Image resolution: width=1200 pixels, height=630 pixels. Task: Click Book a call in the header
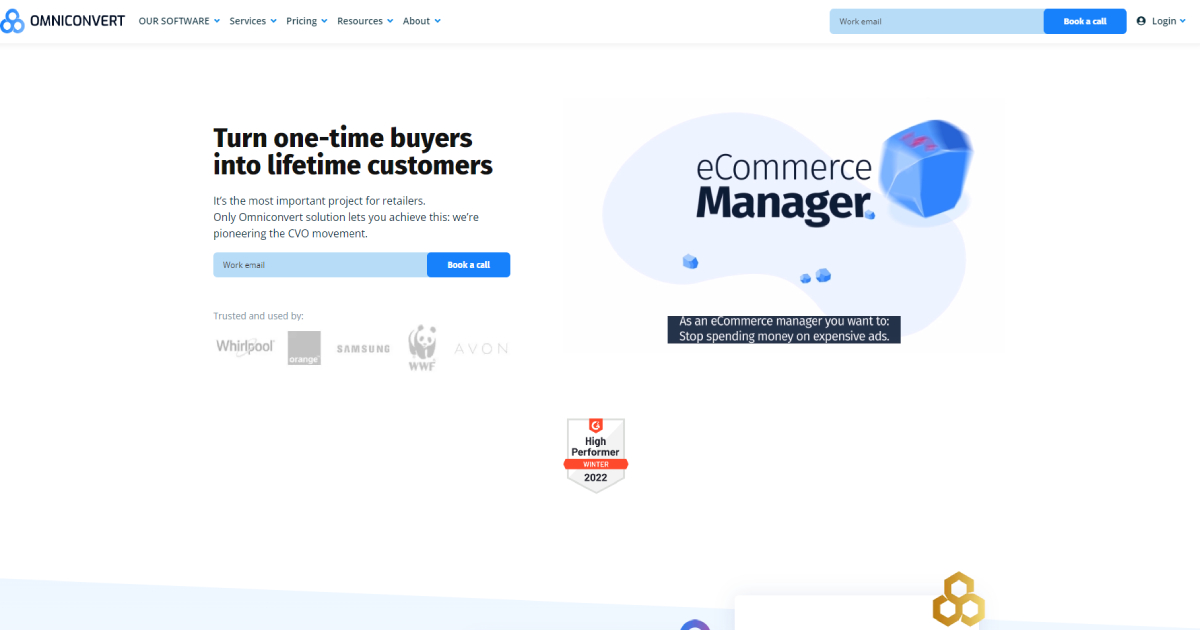[x=1085, y=21]
